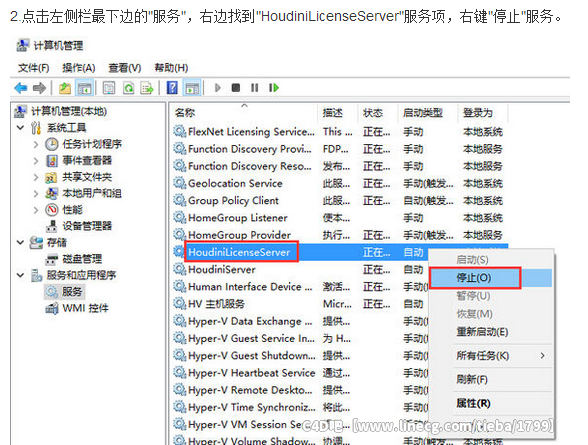
Task: Click the Refresh toolbar icon
Action: tap(129, 88)
